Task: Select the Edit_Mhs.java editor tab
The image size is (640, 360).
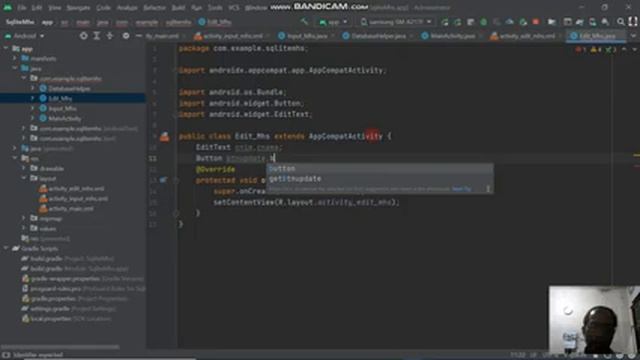Action: coord(597,36)
